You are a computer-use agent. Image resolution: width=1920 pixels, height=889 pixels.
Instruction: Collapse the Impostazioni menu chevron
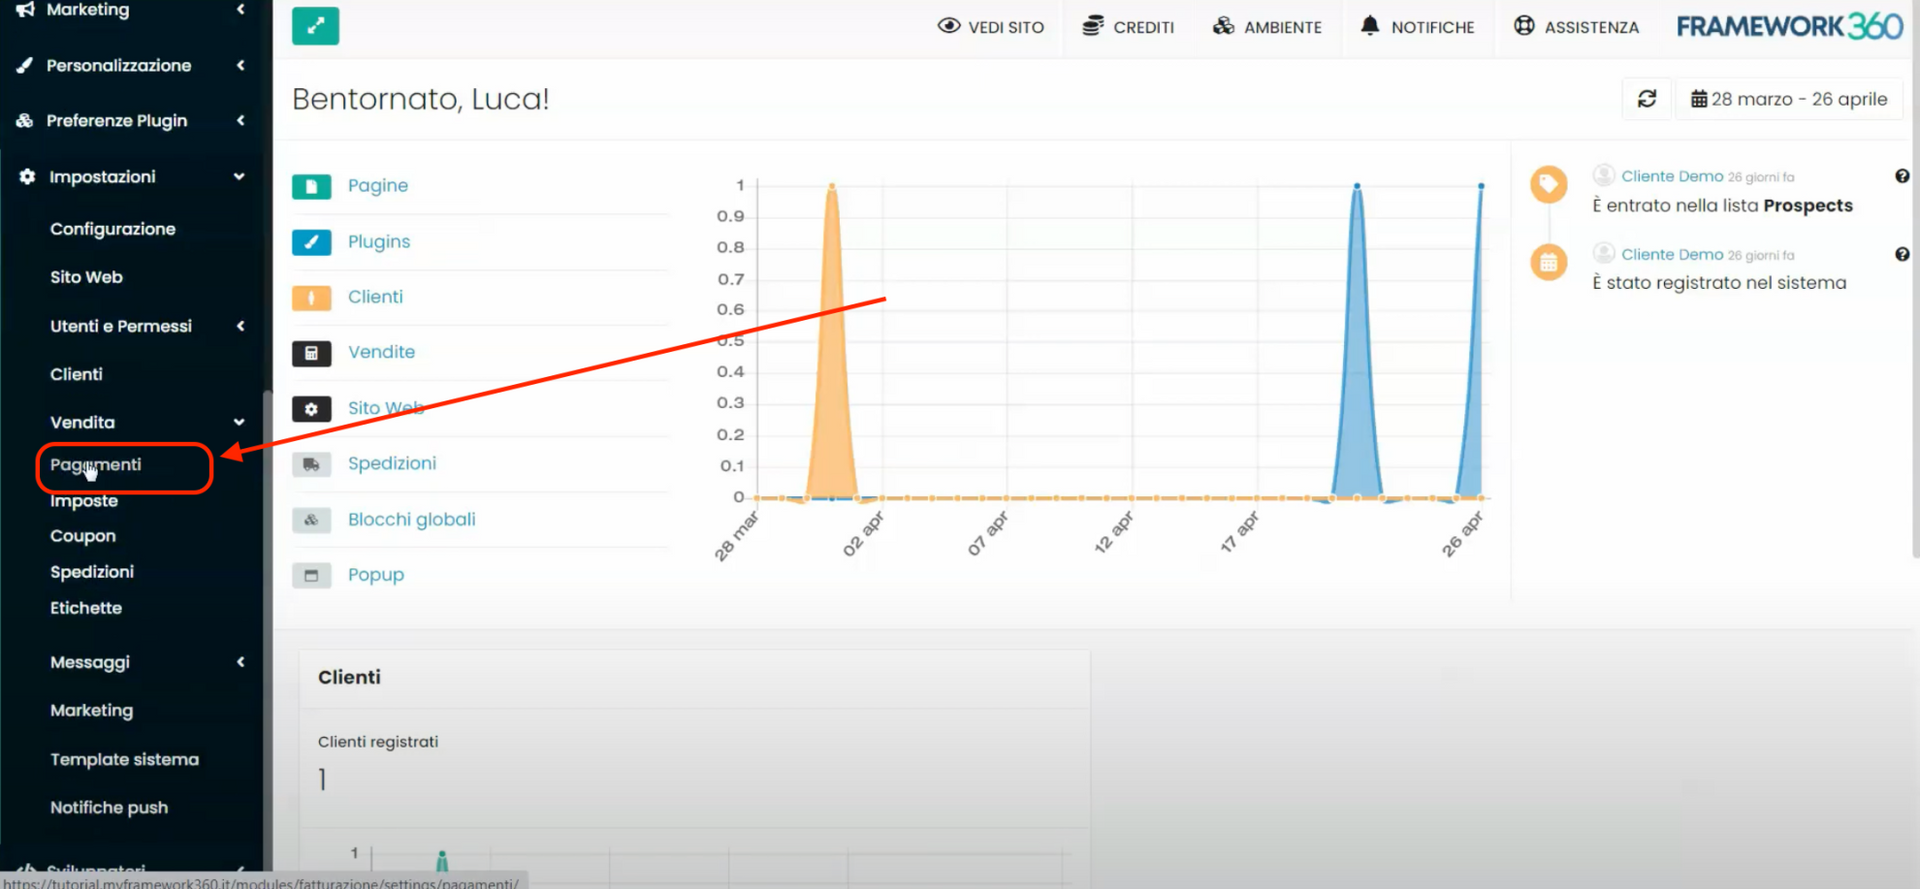(239, 177)
